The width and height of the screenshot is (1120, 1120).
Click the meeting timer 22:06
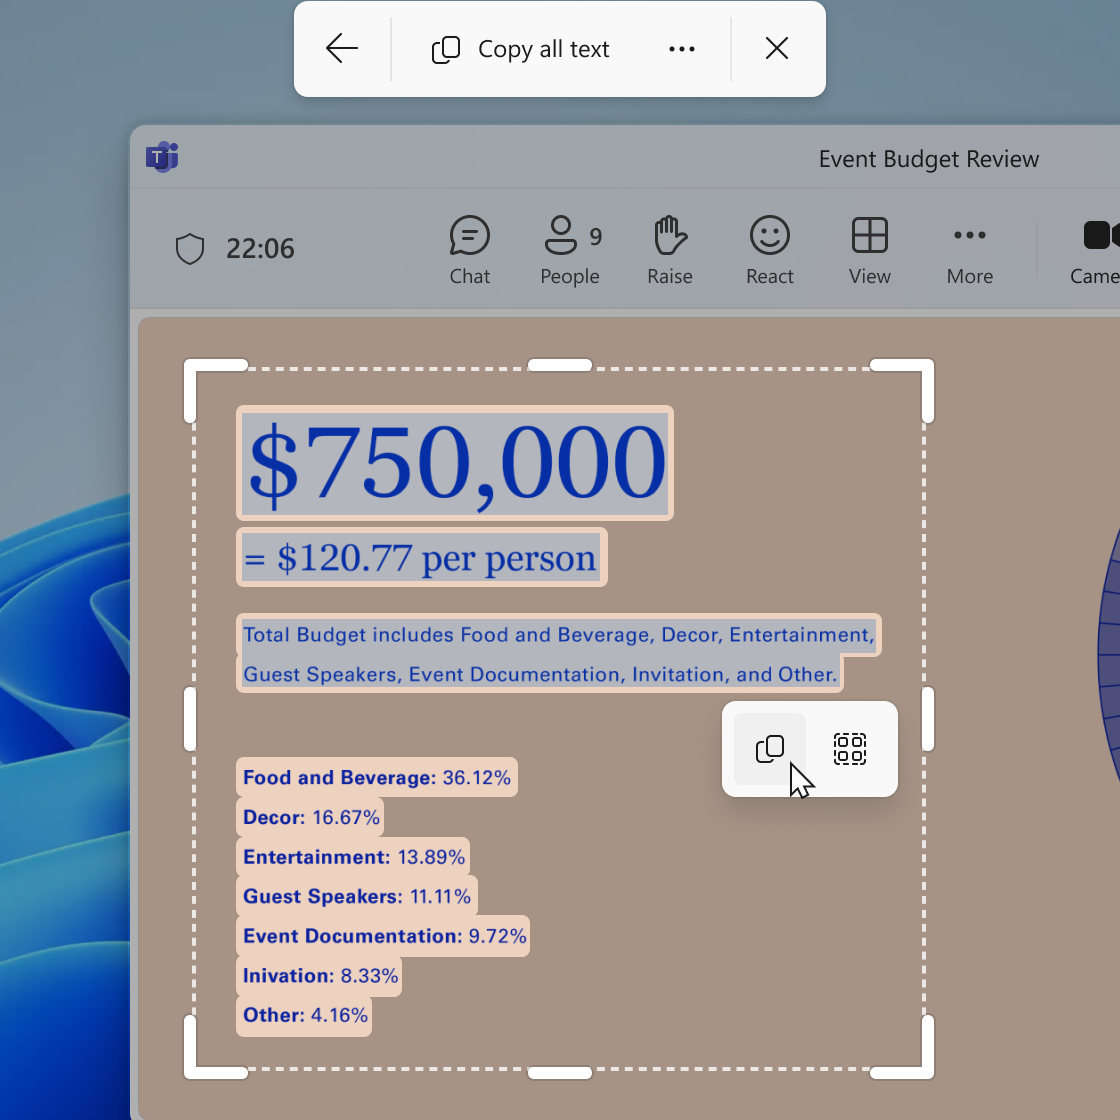(260, 249)
